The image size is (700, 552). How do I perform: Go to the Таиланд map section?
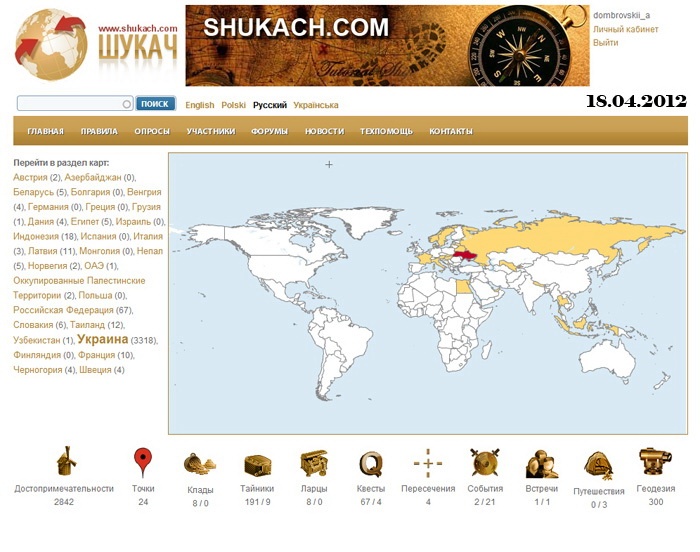[x=88, y=325]
